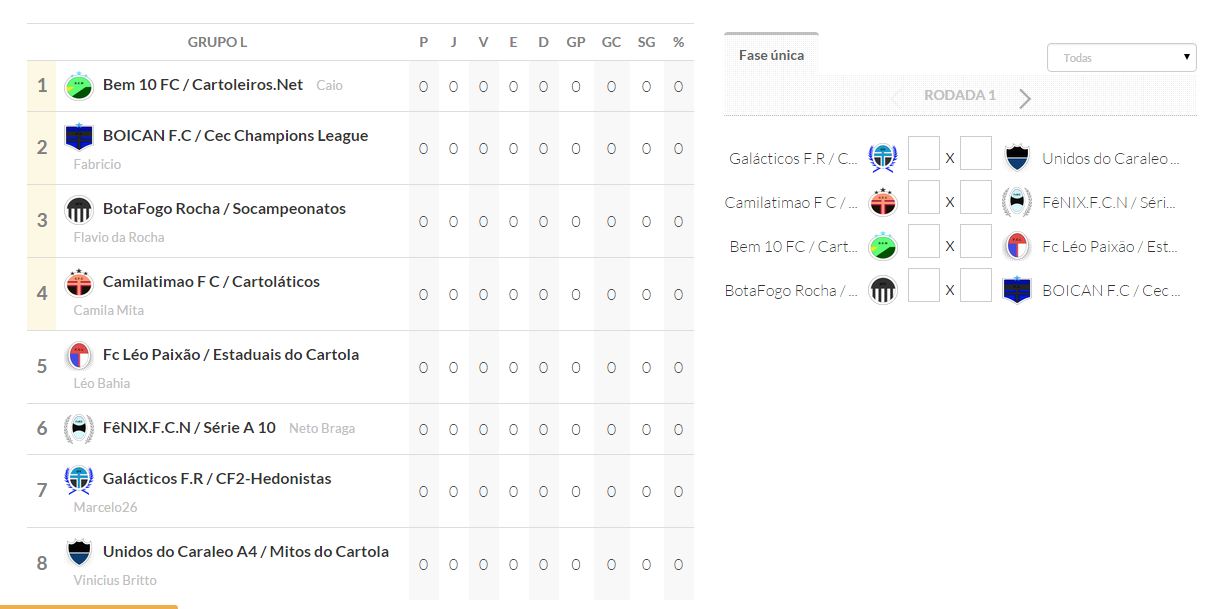This screenshot has height=609, width=1208.
Task: Select the Fase única tab
Action: pyautogui.click(x=771, y=56)
